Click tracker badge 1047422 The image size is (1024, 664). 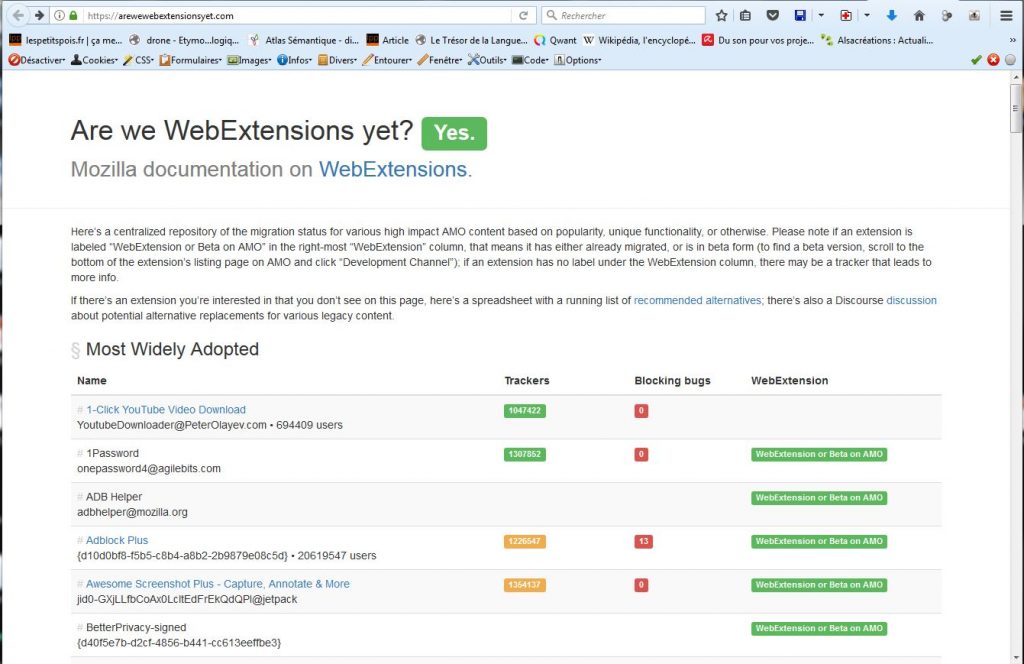524,410
